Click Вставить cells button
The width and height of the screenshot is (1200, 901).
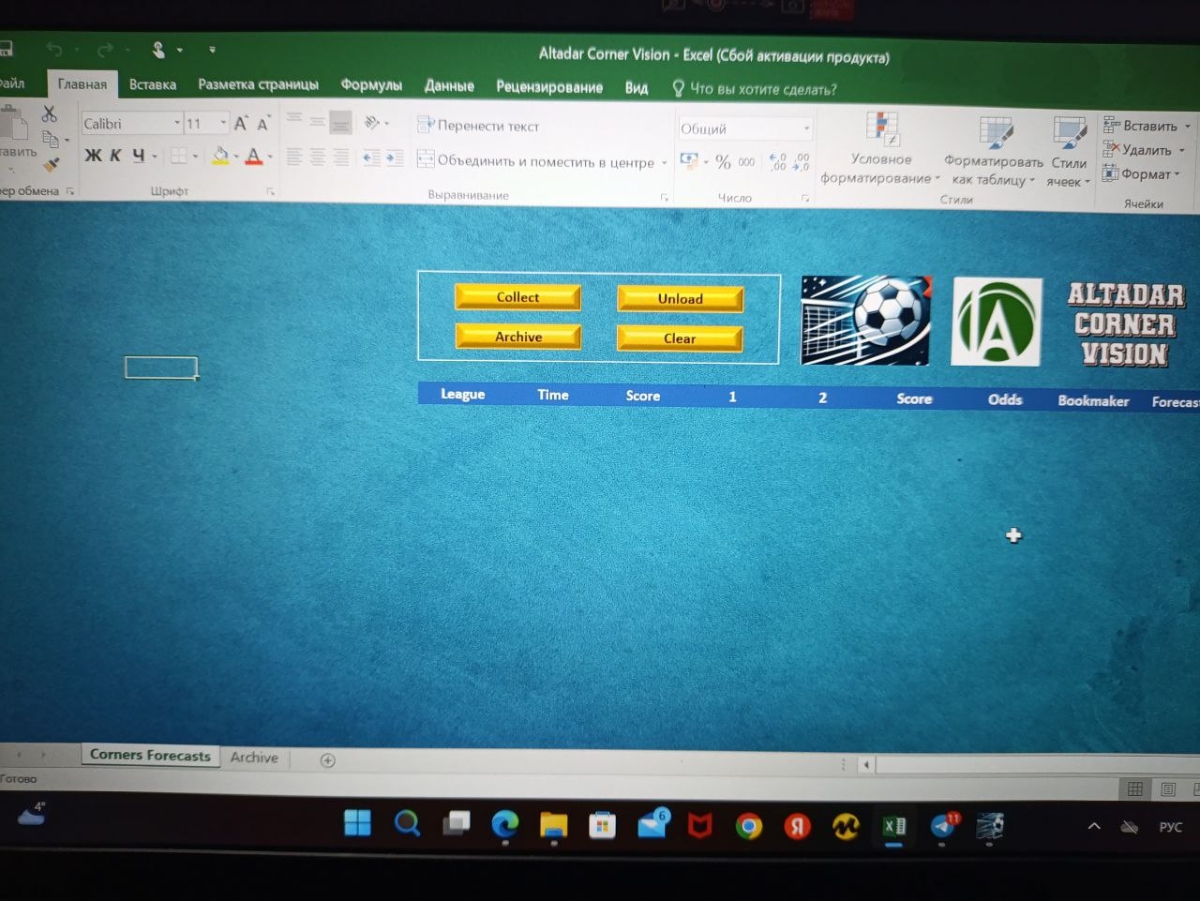point(1146,126)
